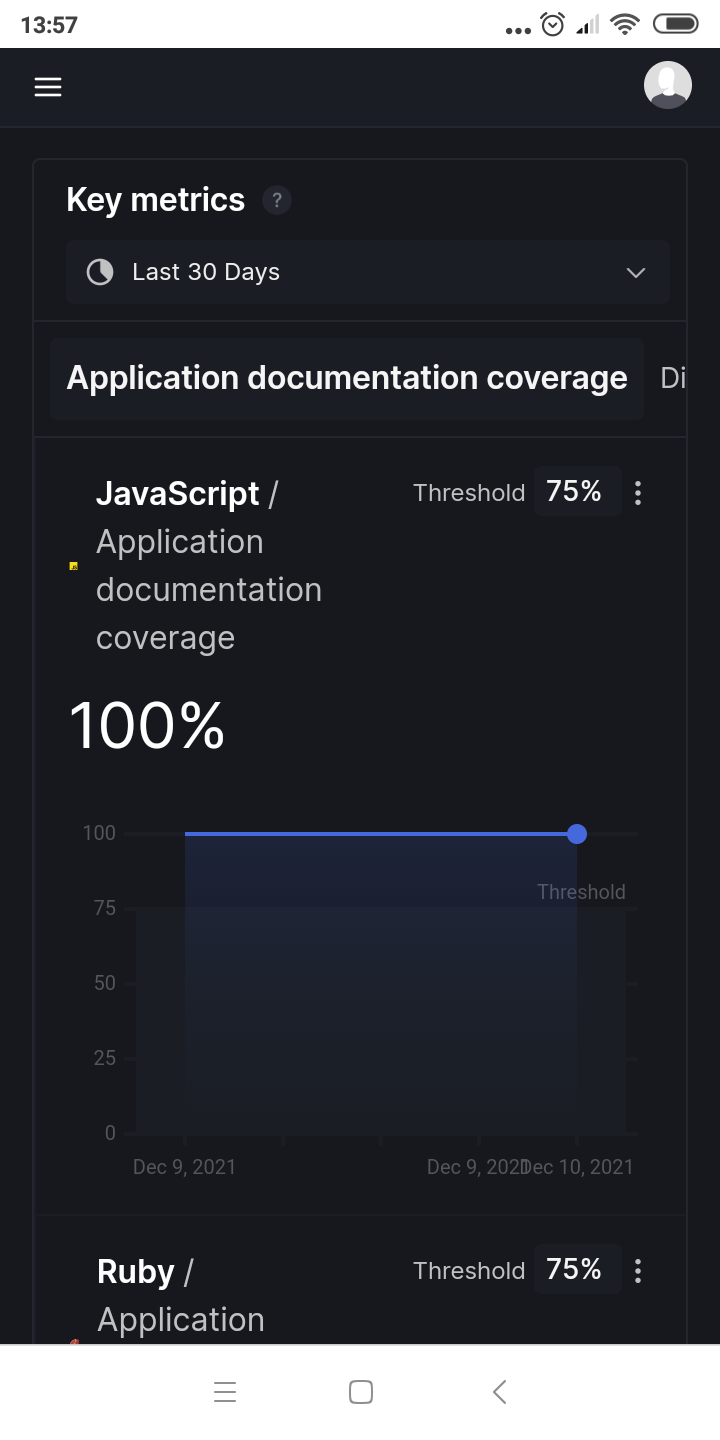
Task: Open the hamburger navigation menu
Action: pyautogui.click(x=48, y=87)
